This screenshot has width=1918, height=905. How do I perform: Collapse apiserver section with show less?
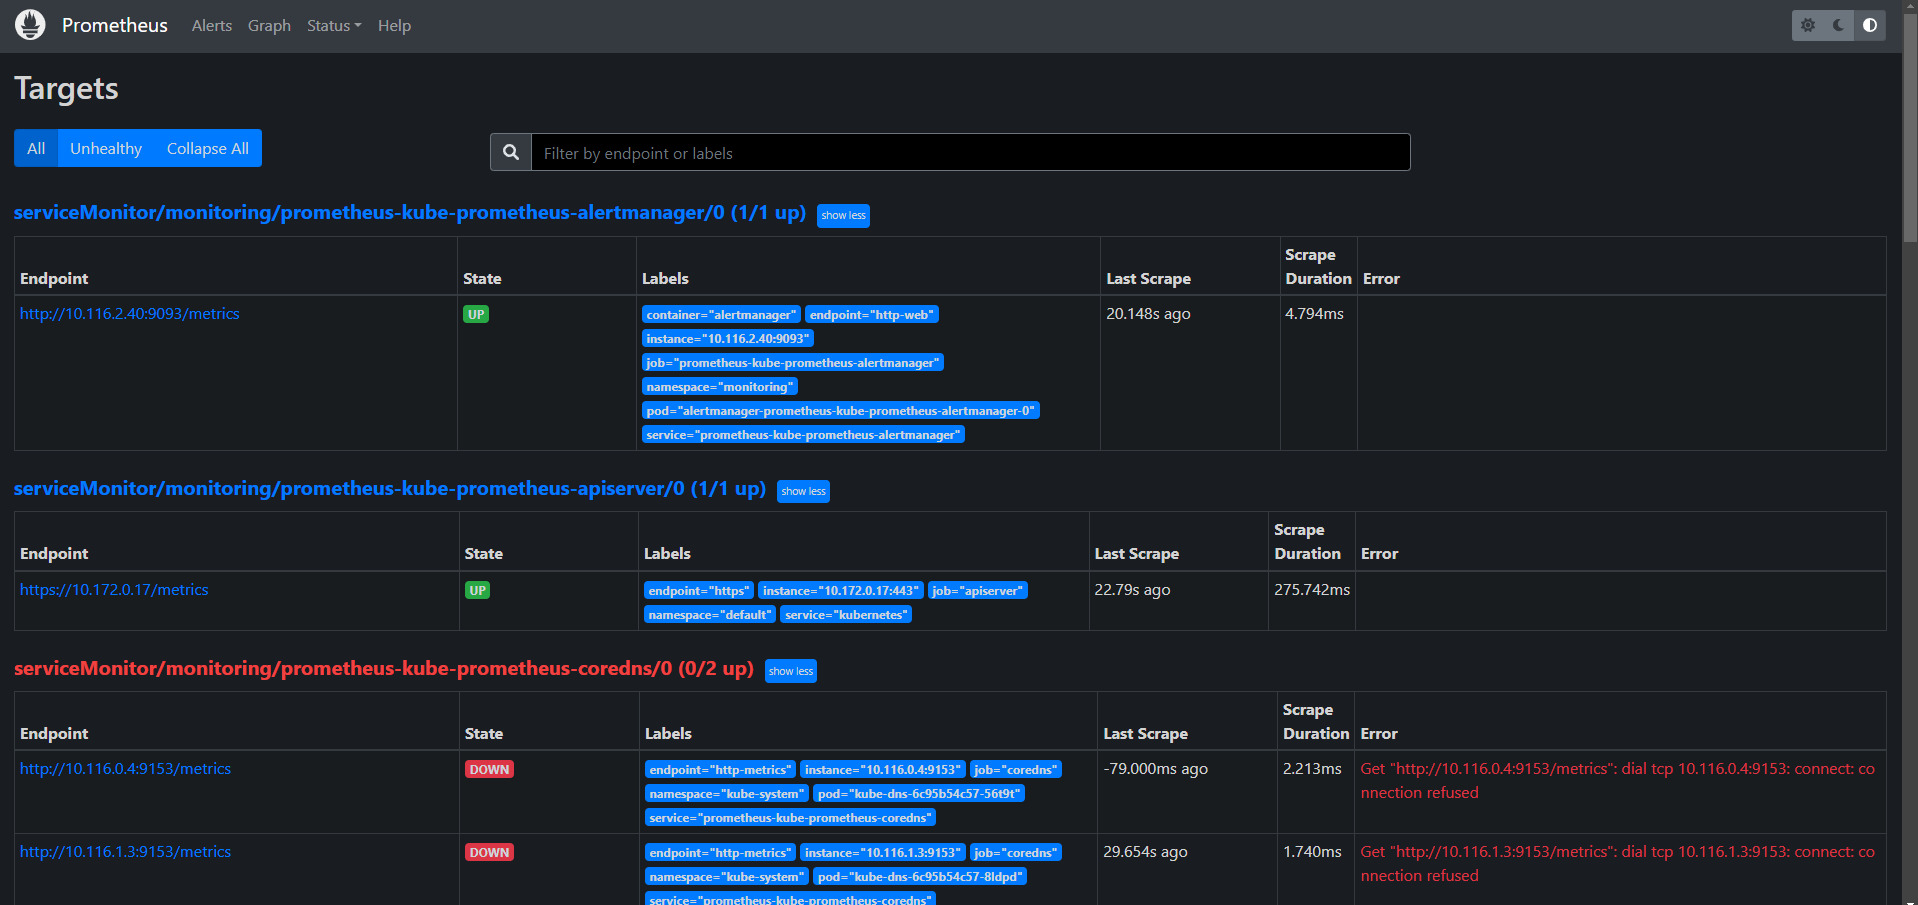(x=803, y=491)
